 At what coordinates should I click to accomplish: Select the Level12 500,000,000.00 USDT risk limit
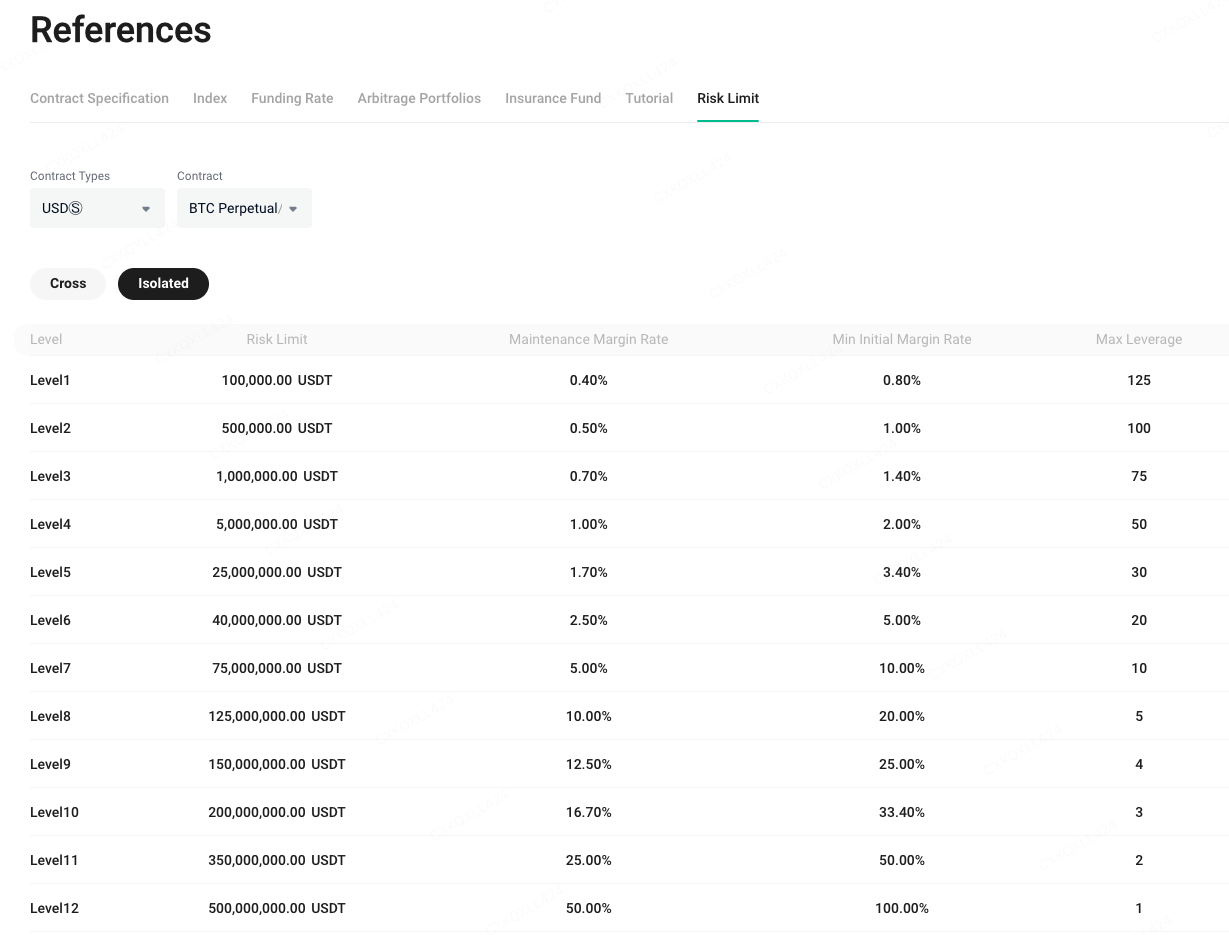click(x=277, y=908)
